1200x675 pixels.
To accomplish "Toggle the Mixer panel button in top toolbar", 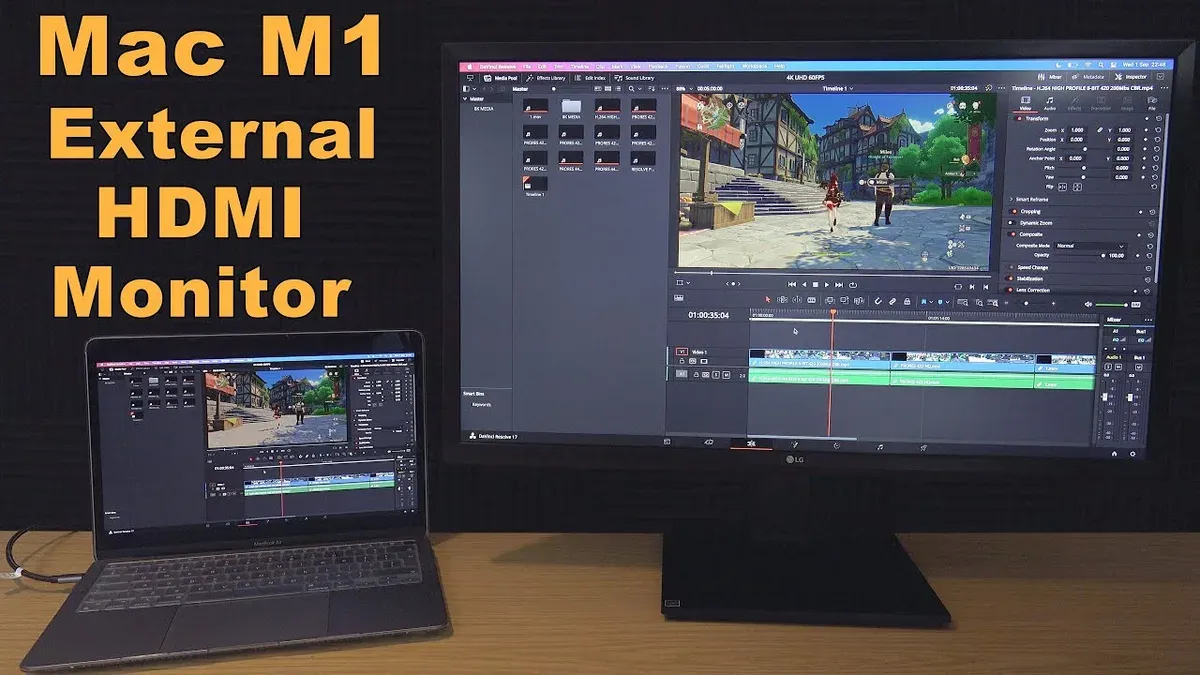I will coord(1050,77).
